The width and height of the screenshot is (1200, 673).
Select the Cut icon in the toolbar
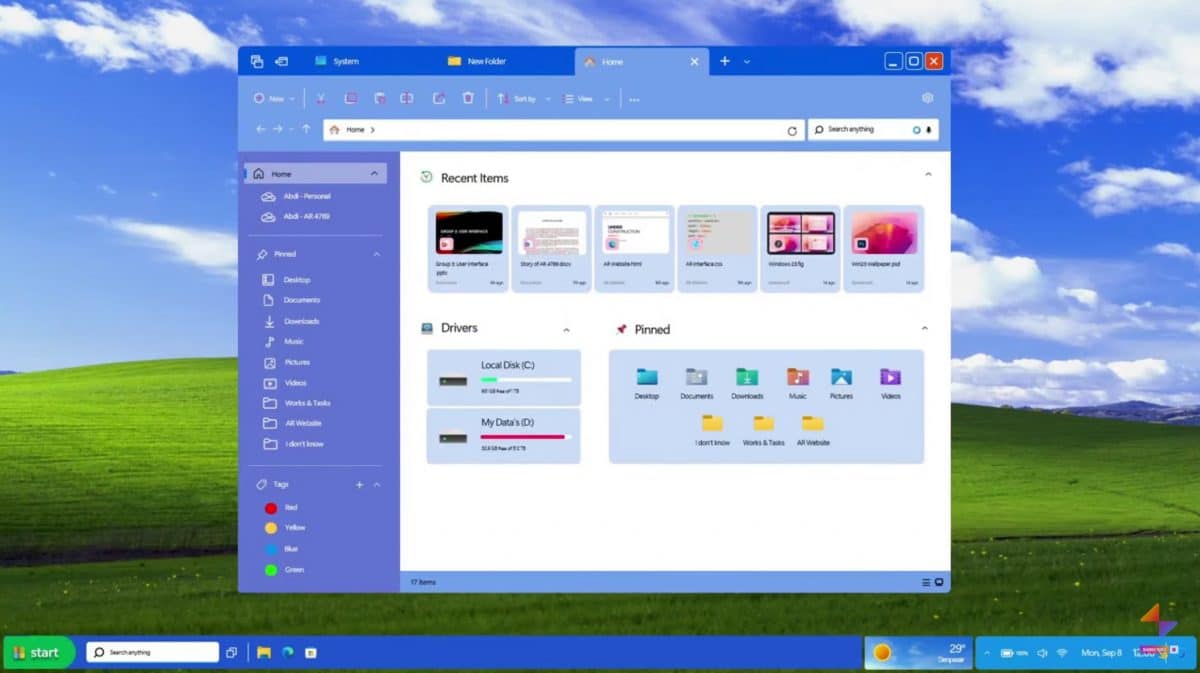click(x=321, y=98)
